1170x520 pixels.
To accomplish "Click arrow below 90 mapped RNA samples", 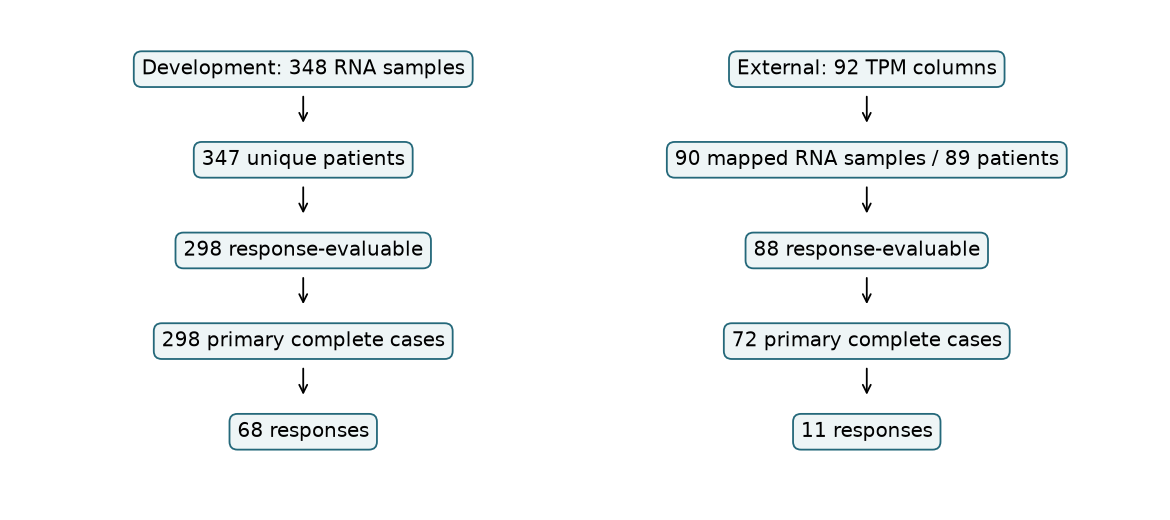I will pos(866,200).
